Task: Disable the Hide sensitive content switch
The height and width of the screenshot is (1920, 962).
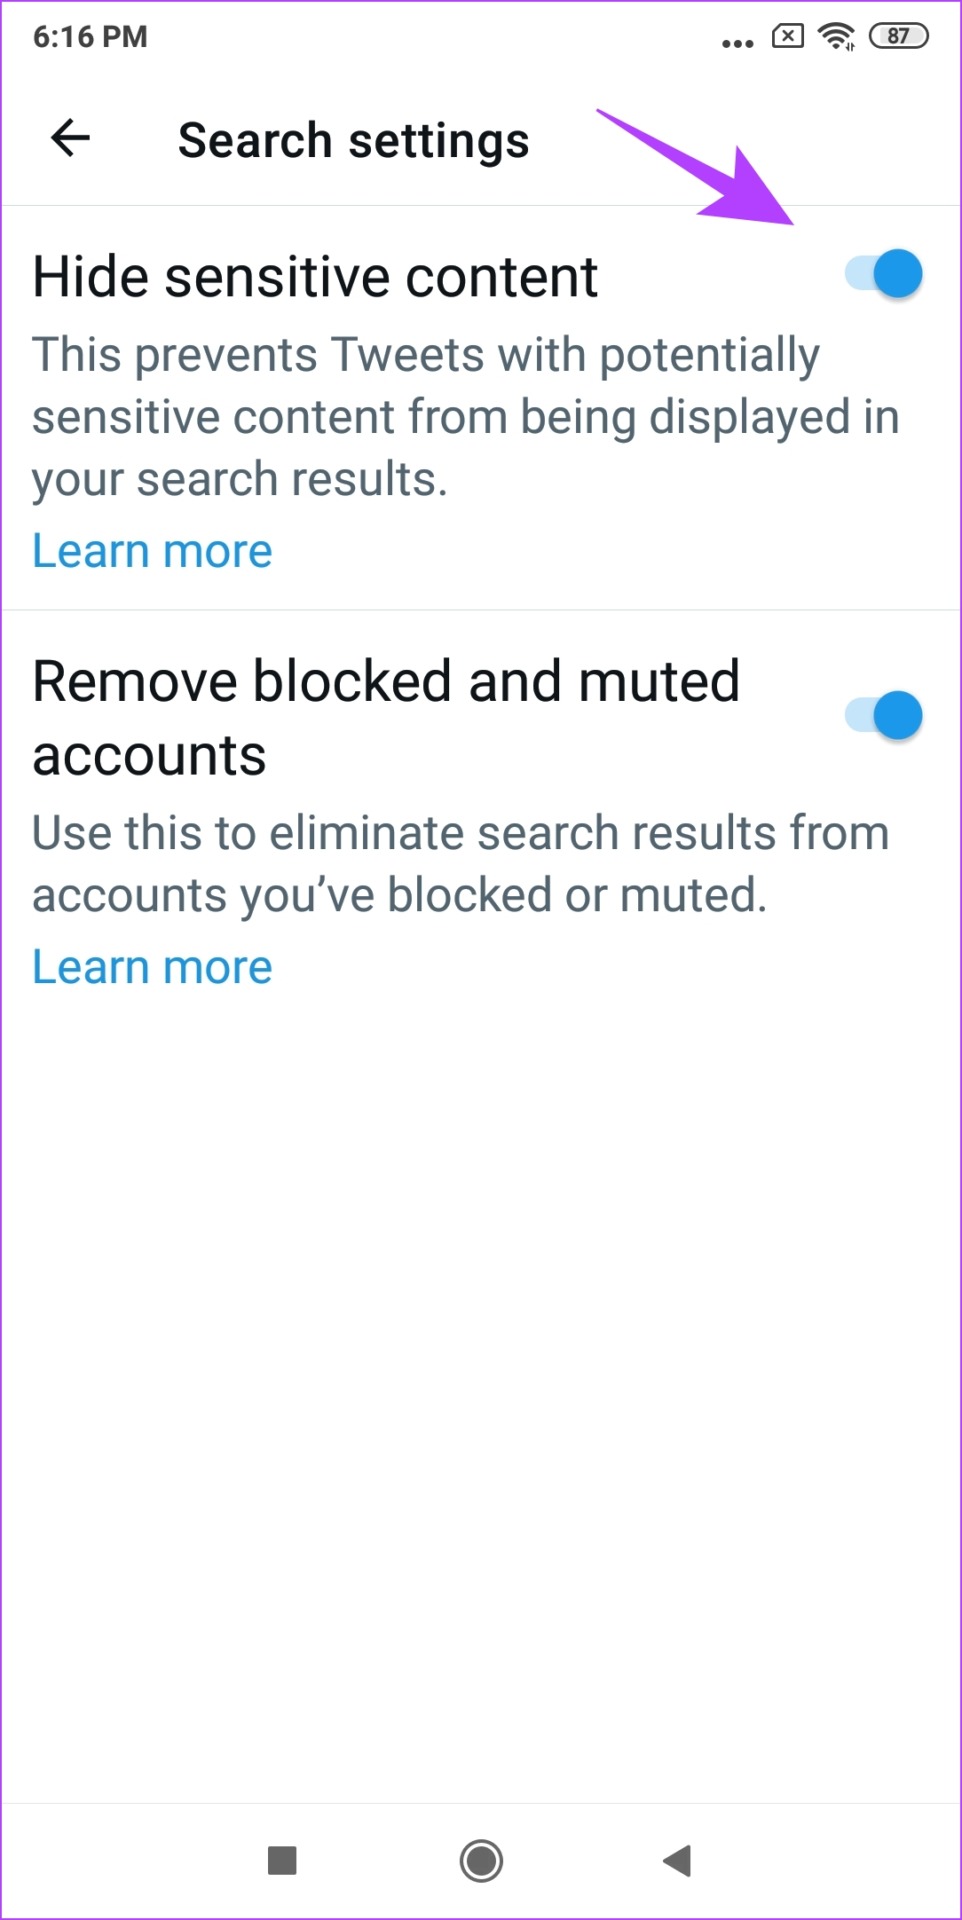Action: pyautogui.click(x=885, y=274)
